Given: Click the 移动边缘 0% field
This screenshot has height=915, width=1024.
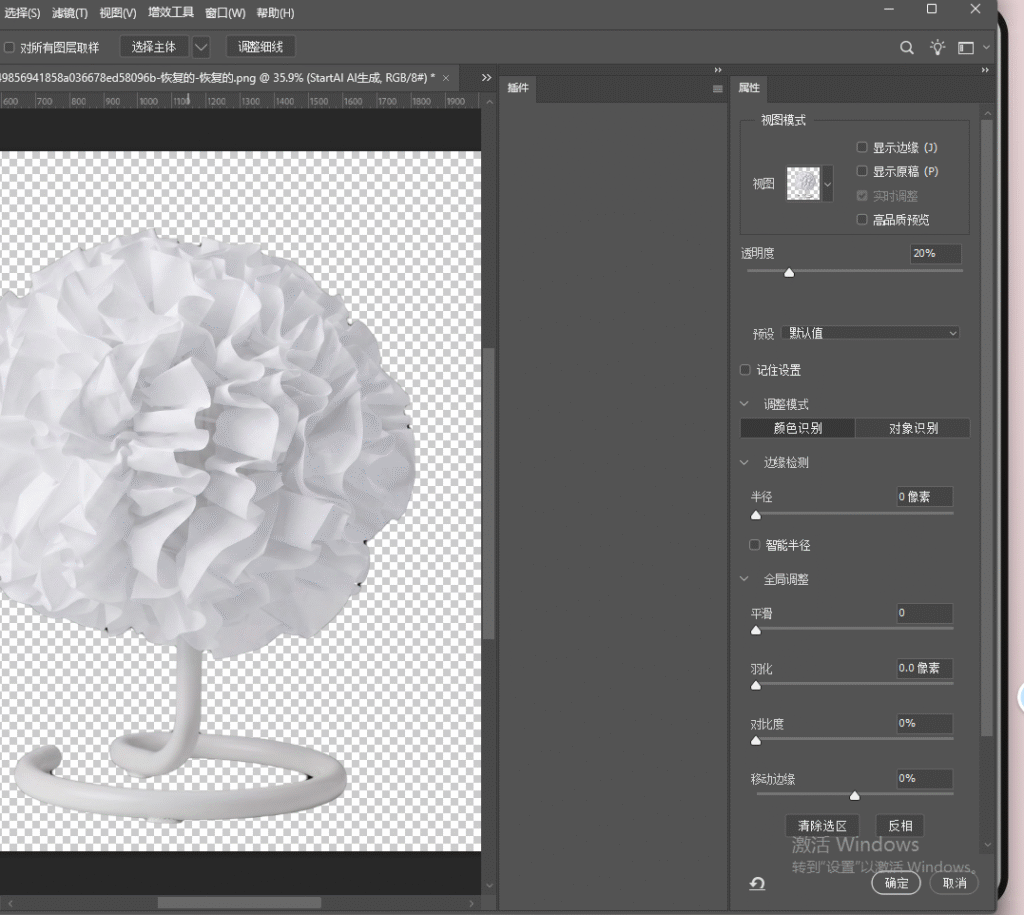Looking at the screenshot, I should pyautogui.click(x=924, y=779).
